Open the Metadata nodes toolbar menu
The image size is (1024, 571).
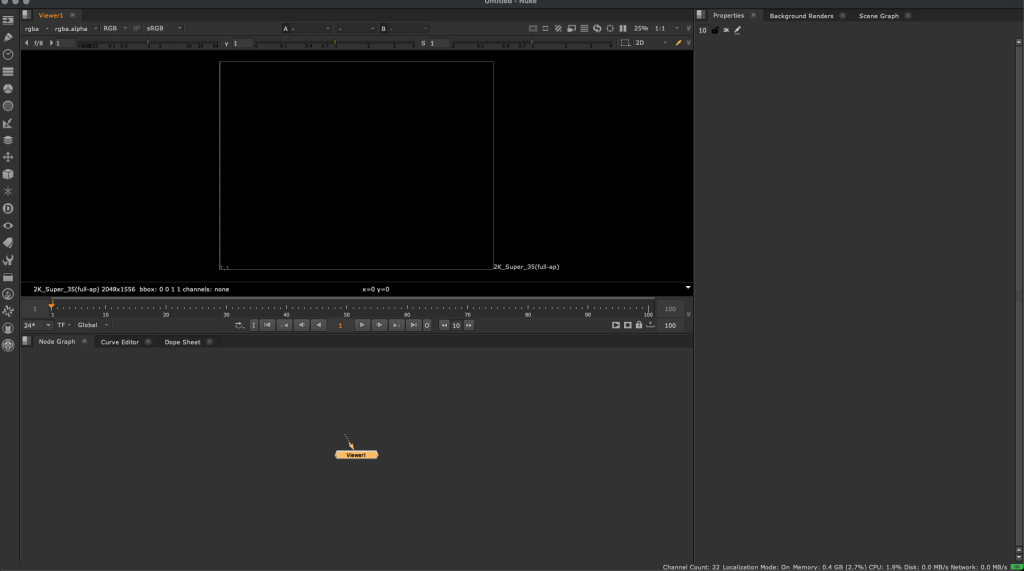click(x=8, y=242)
